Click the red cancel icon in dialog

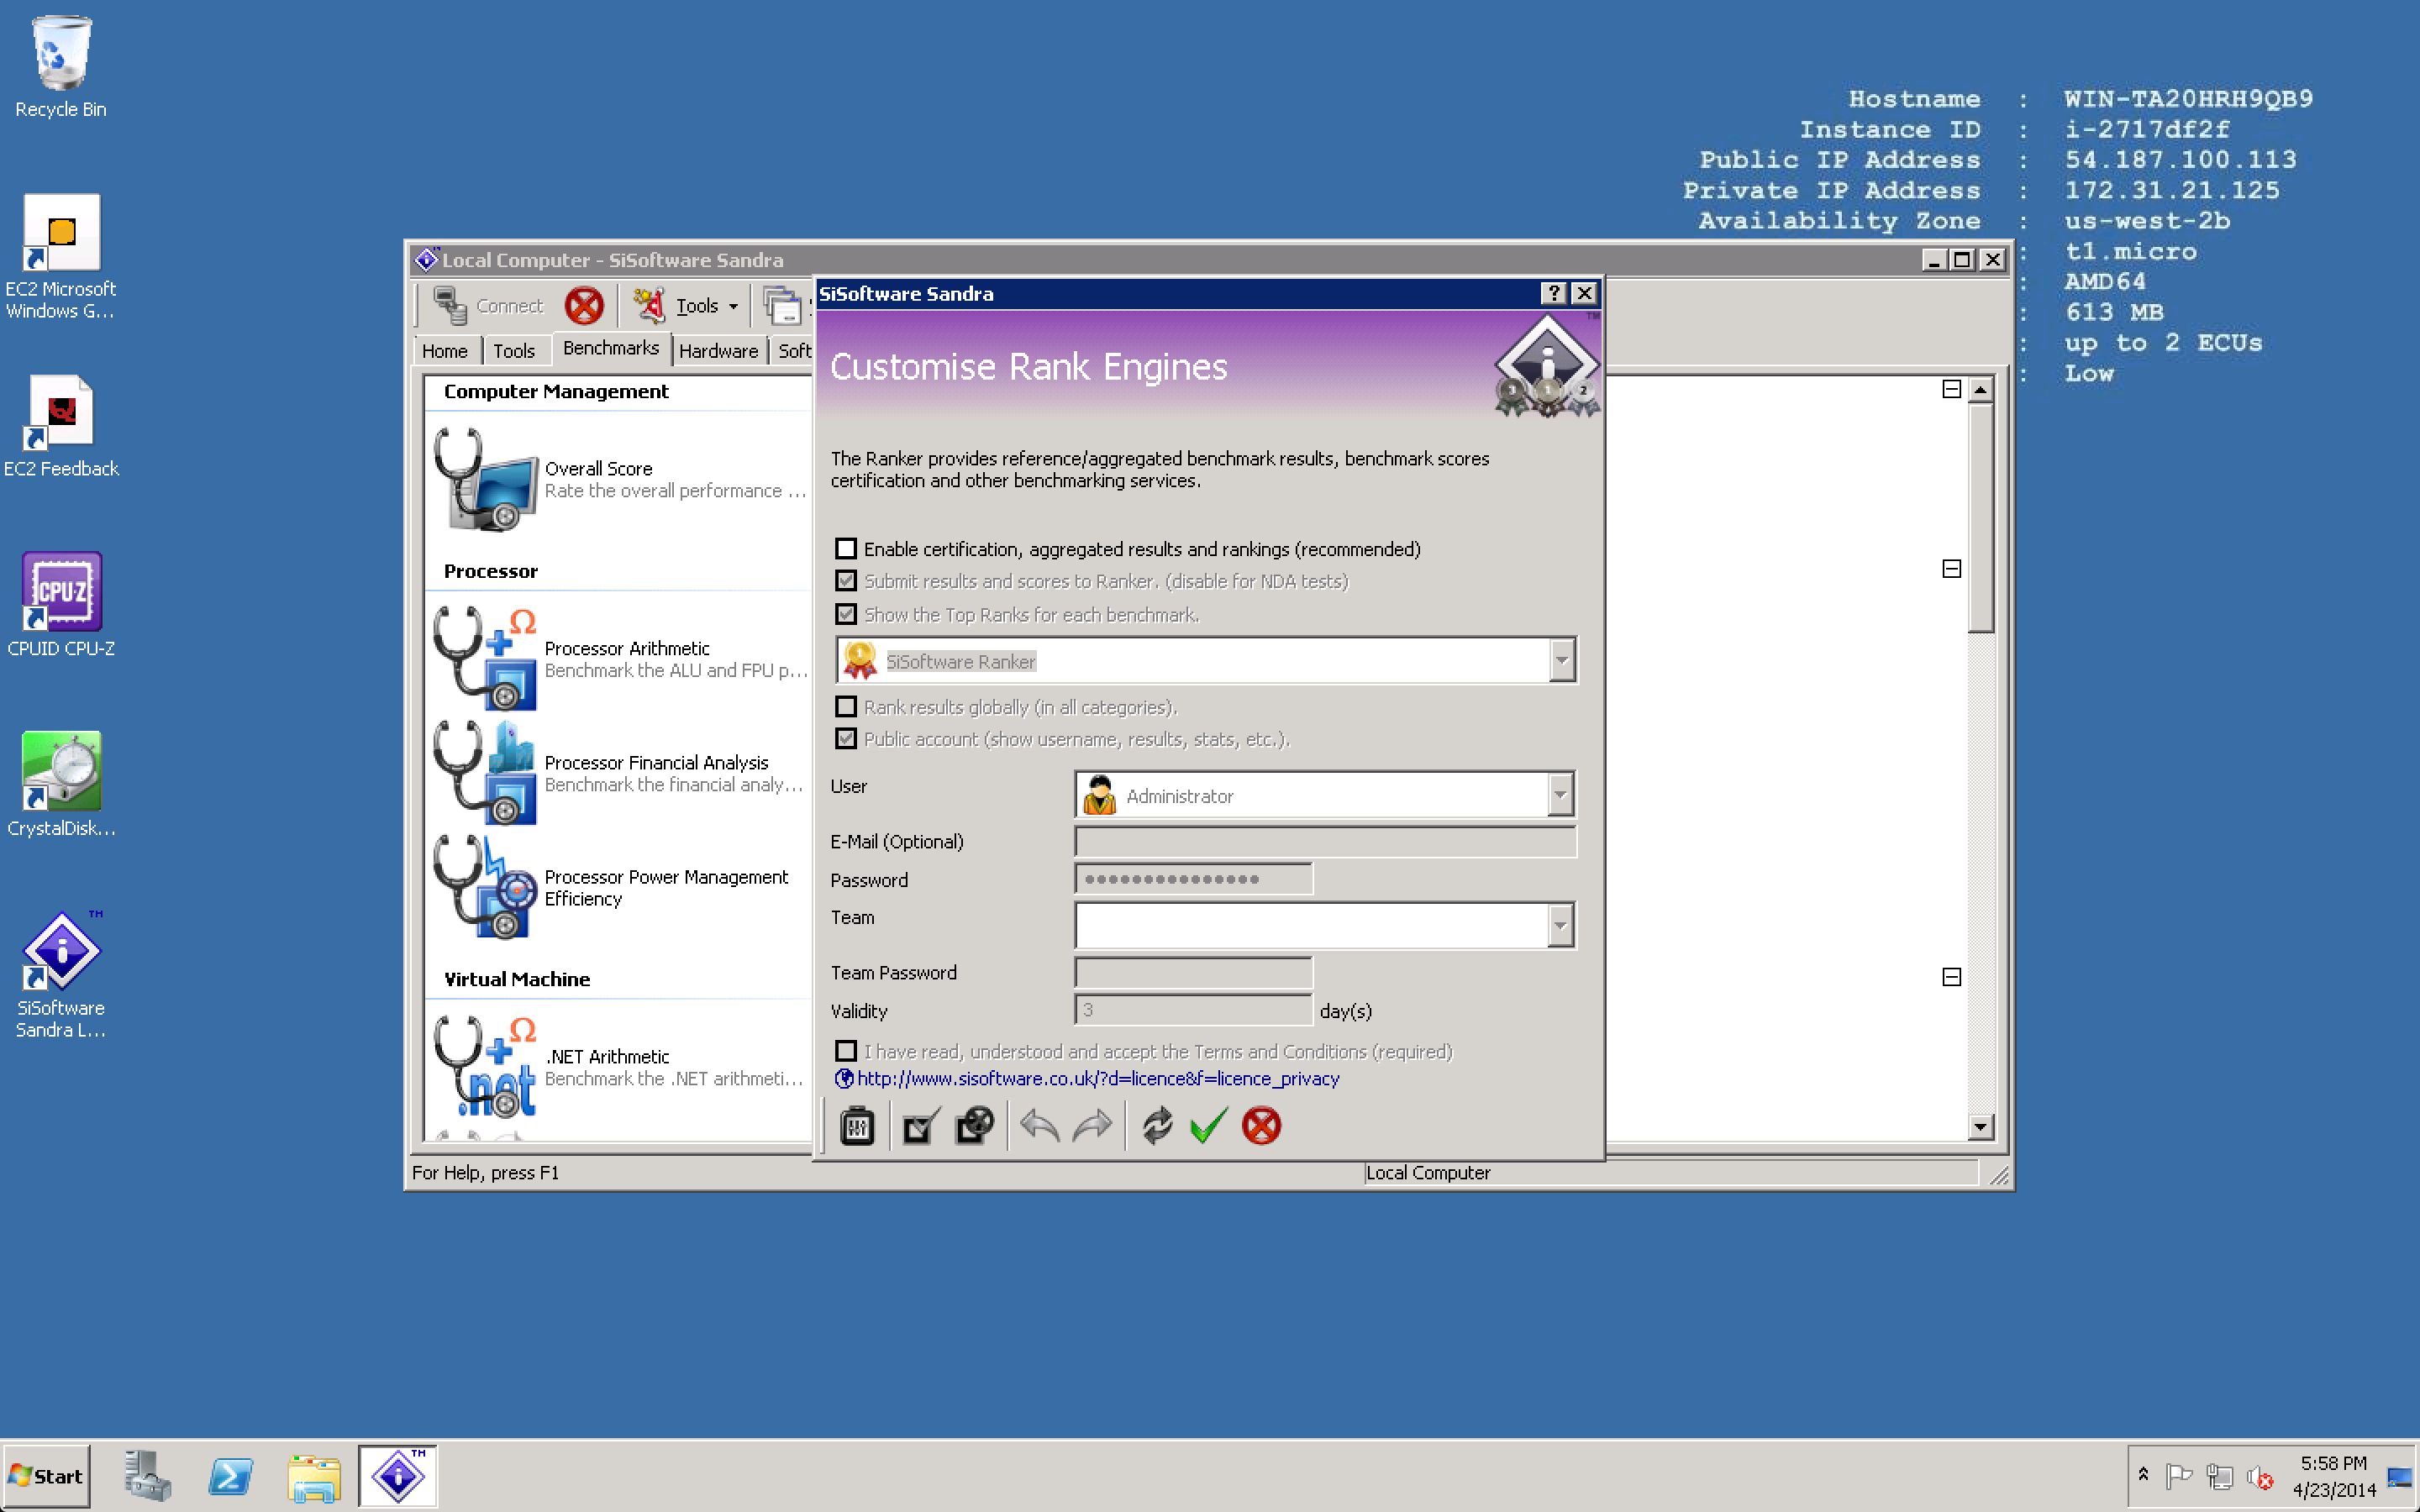tap(1261, 1126)
